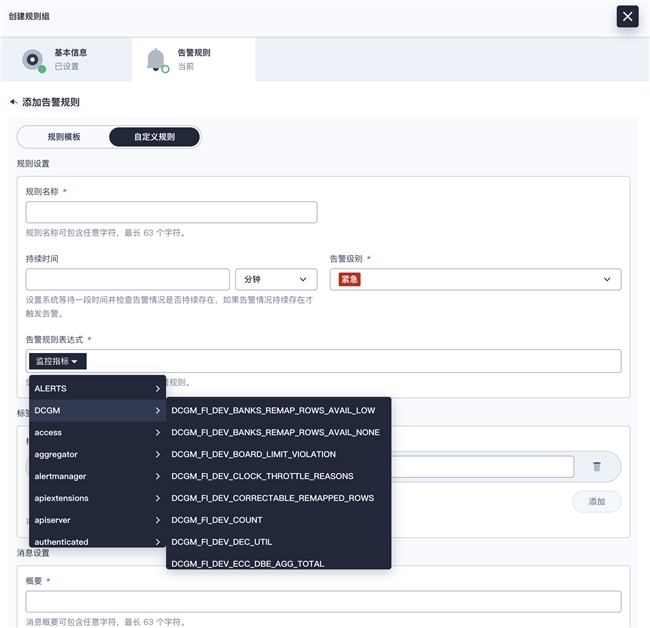
Task: Click the 规则名称 input field
Action: (171, 212)
